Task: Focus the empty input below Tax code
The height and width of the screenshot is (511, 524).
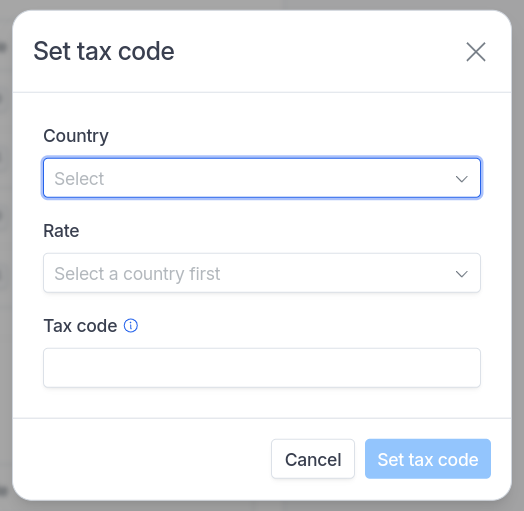Action: pos(262,368)
